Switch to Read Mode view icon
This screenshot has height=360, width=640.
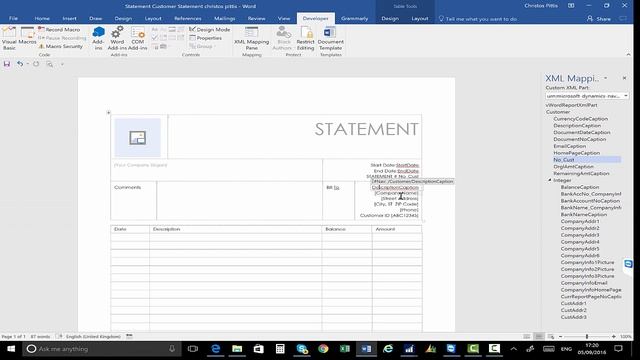click(527, 337)
